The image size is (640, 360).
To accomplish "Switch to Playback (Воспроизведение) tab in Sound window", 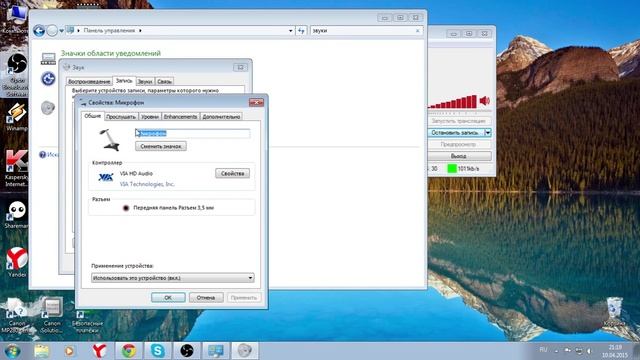I will coord(89,81).
